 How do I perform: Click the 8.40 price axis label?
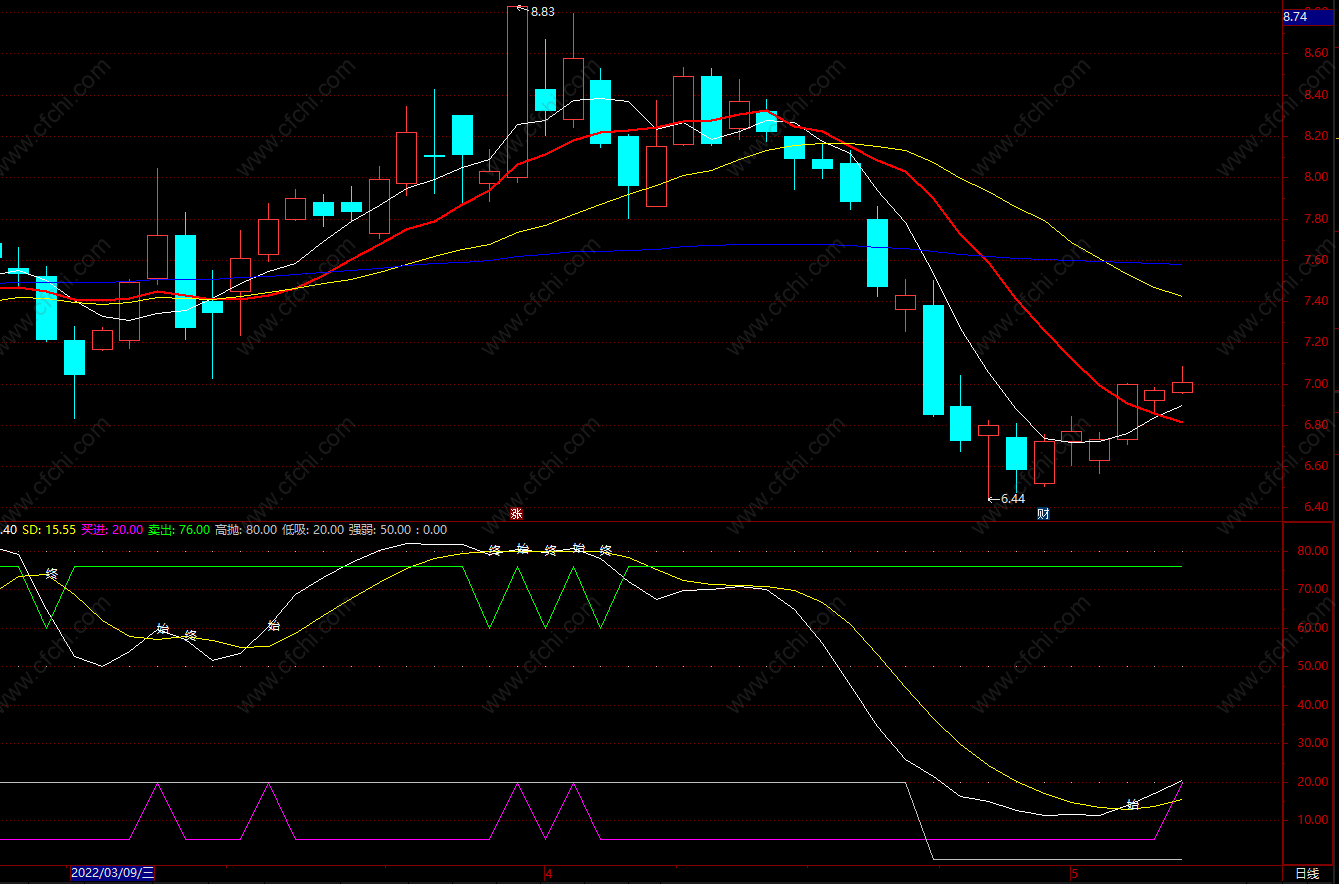click(x=1316, y=95)
